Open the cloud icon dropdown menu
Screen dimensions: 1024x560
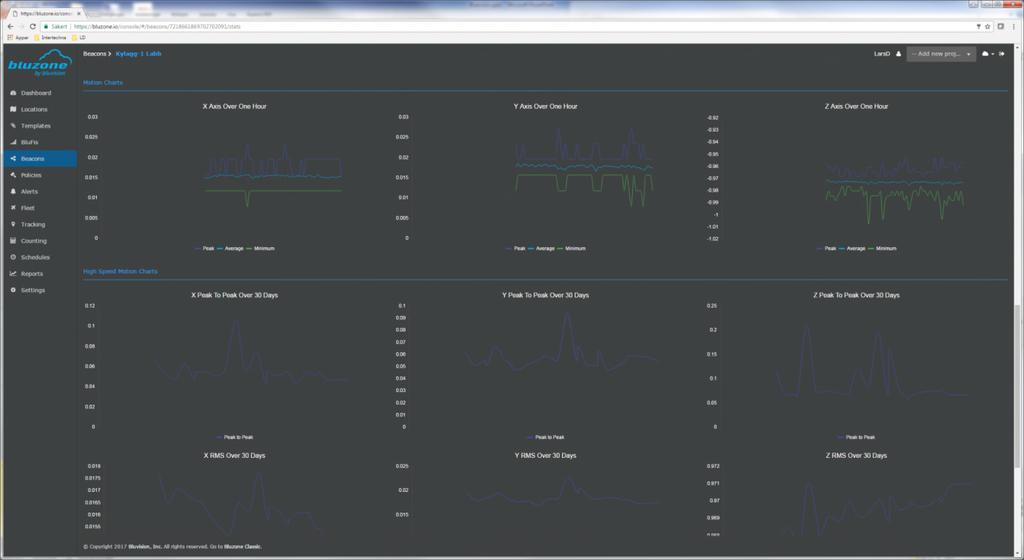[987, 54]
